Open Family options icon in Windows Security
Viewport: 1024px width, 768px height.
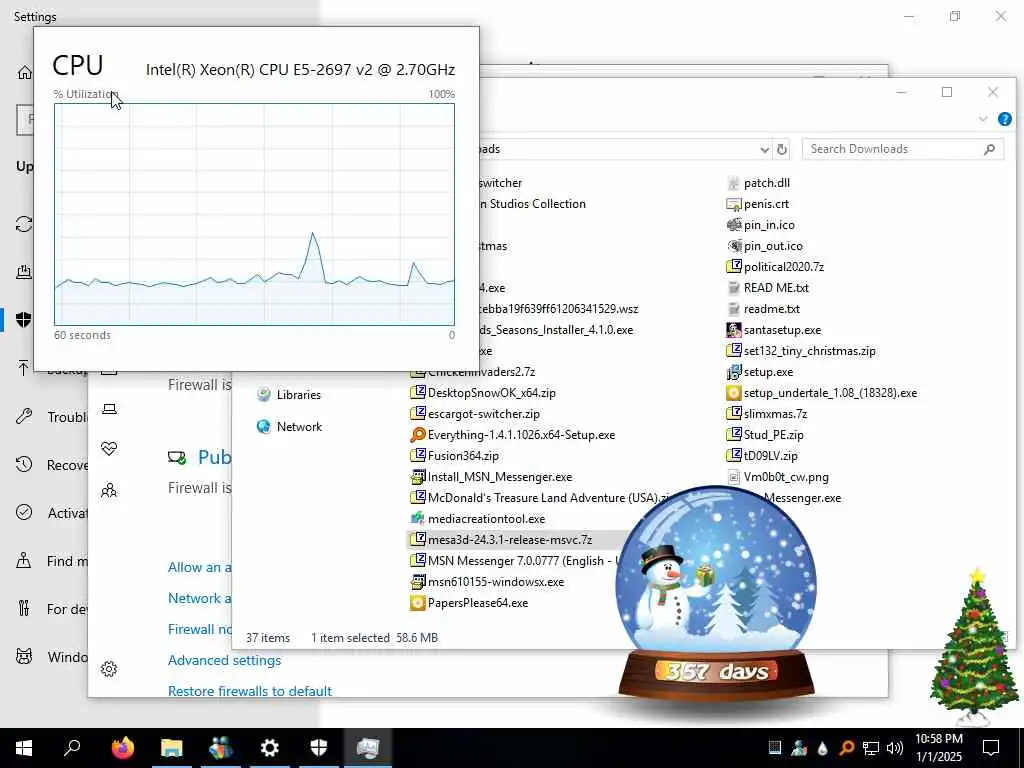coord(109,490)
